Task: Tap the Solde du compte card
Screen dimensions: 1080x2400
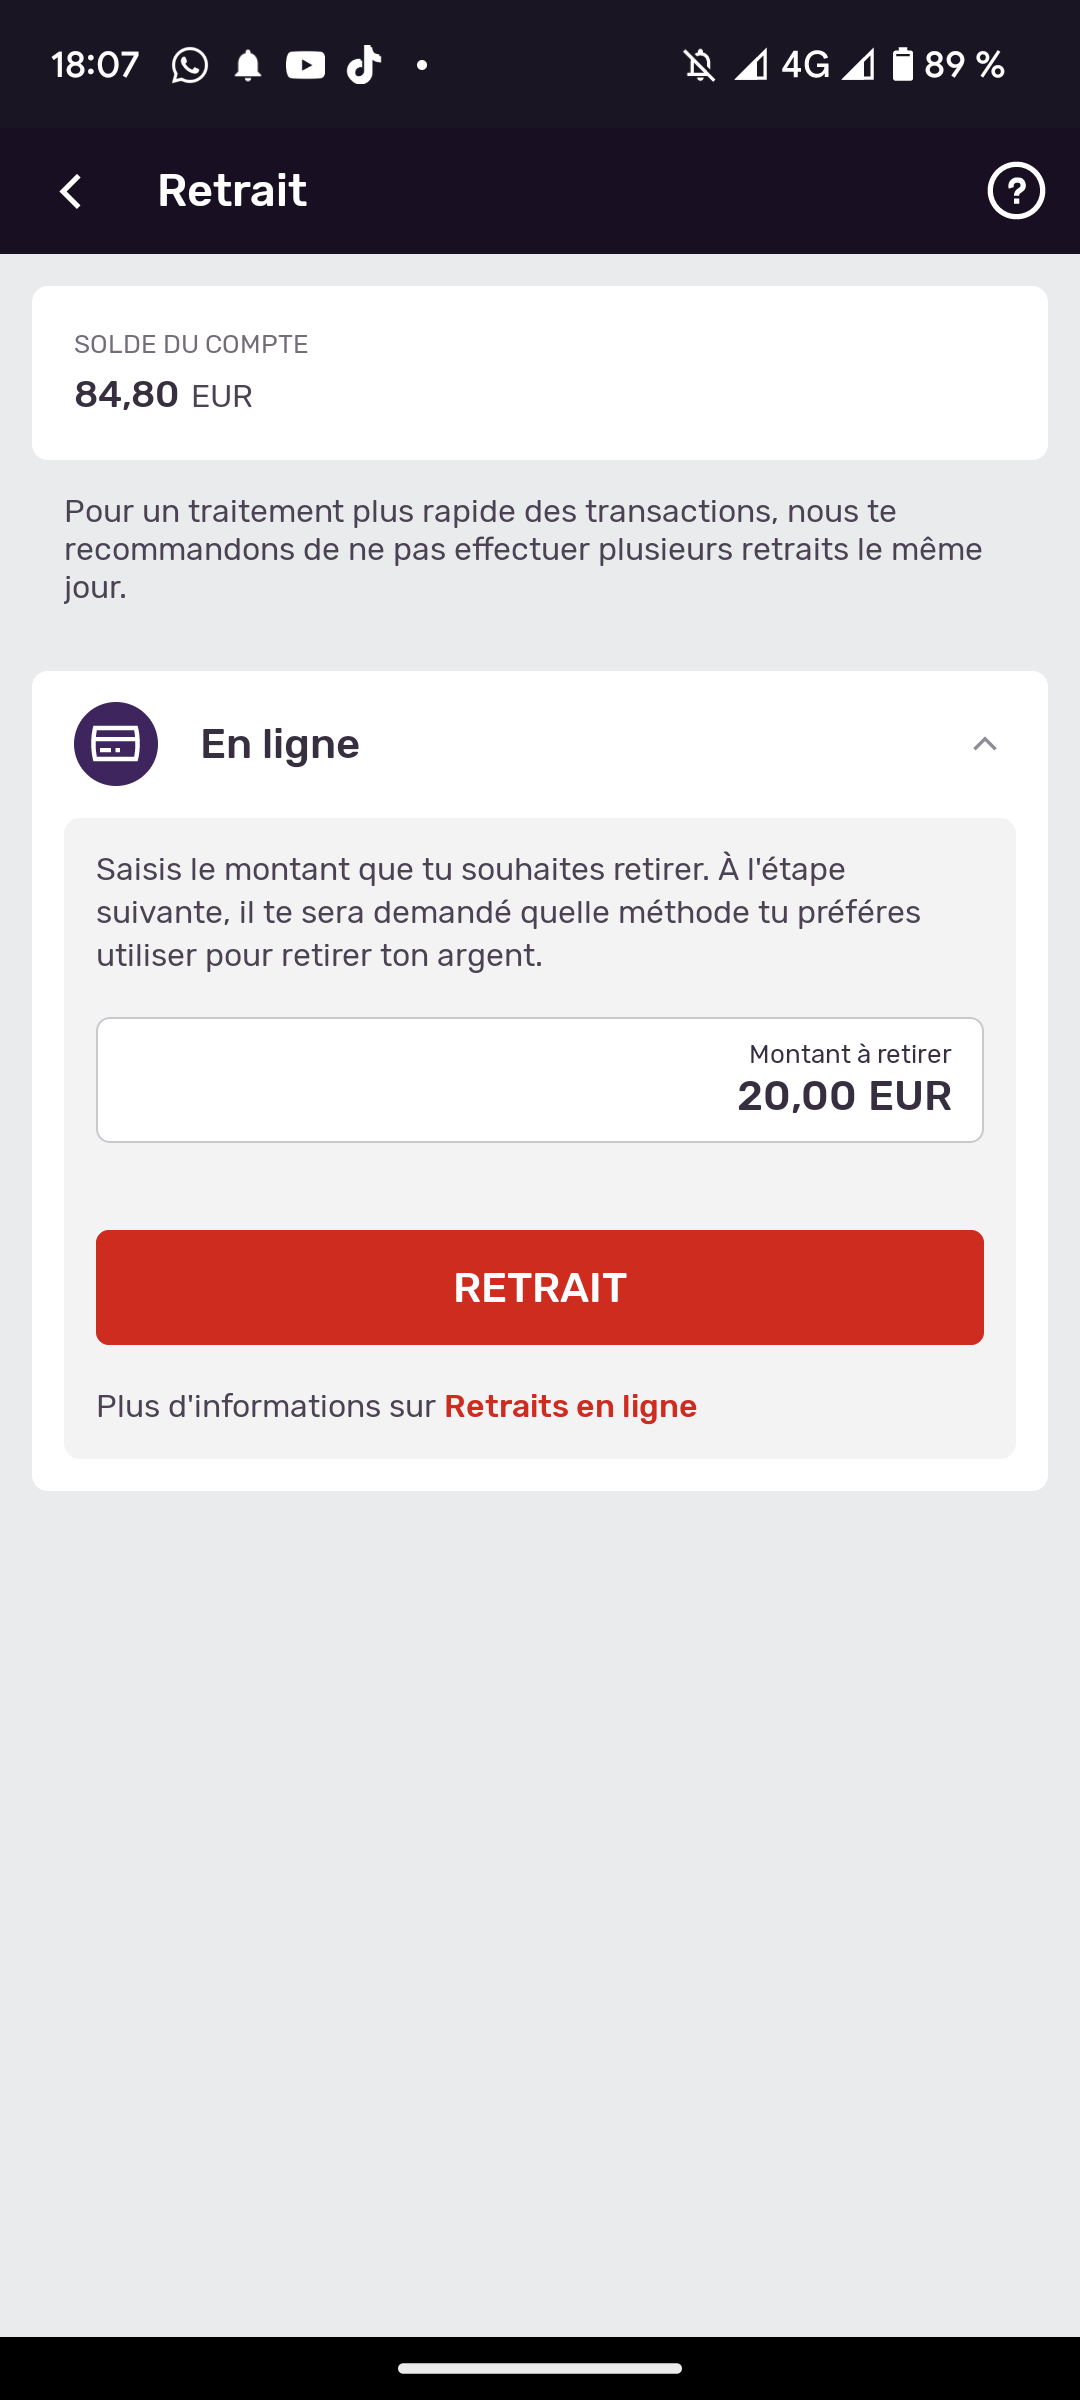Action: 540,373
